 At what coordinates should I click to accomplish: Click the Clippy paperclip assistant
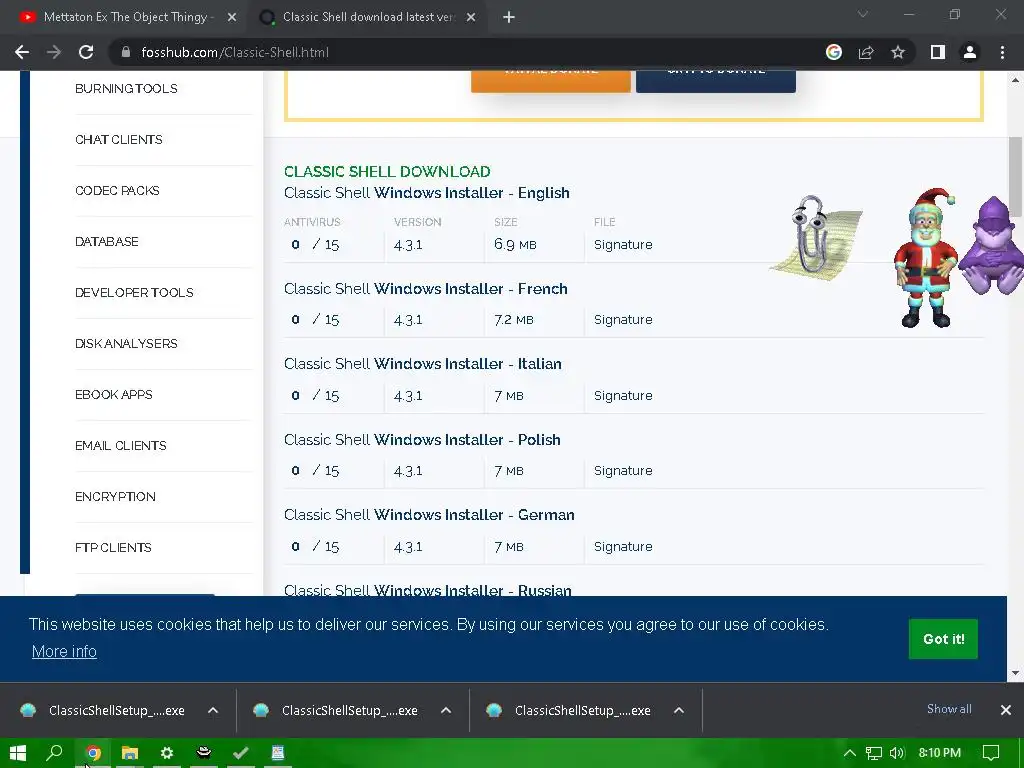pyautogui.click(x=816, y=236)
